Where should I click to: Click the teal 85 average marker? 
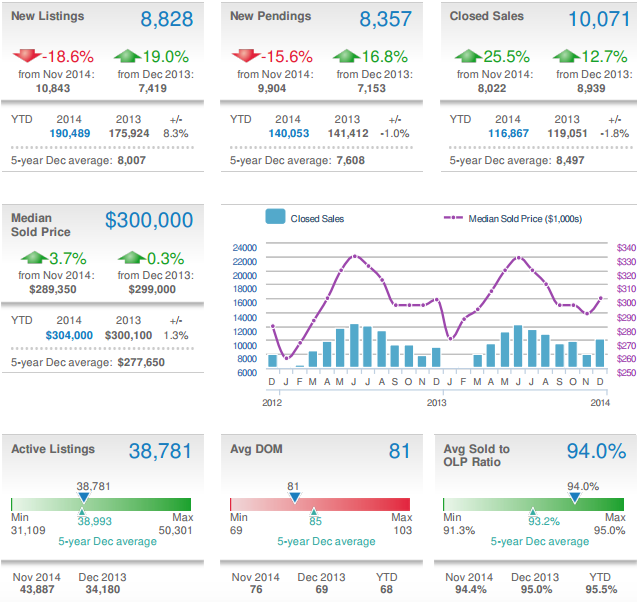314,511
